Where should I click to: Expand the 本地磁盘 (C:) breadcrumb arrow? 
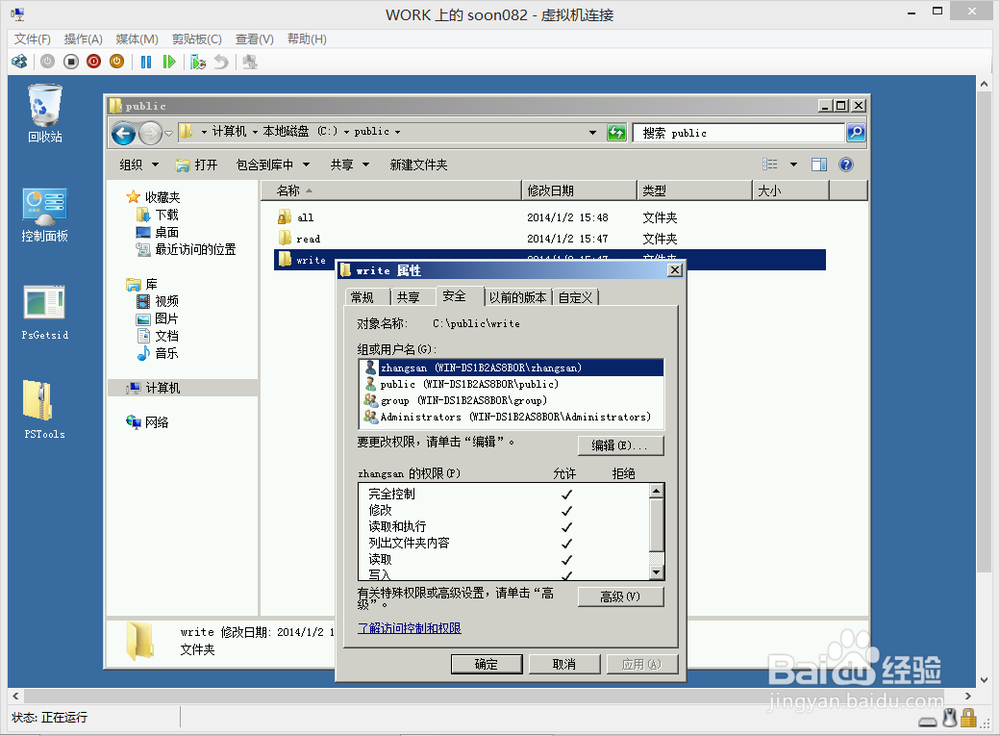[x=347, y=132]
